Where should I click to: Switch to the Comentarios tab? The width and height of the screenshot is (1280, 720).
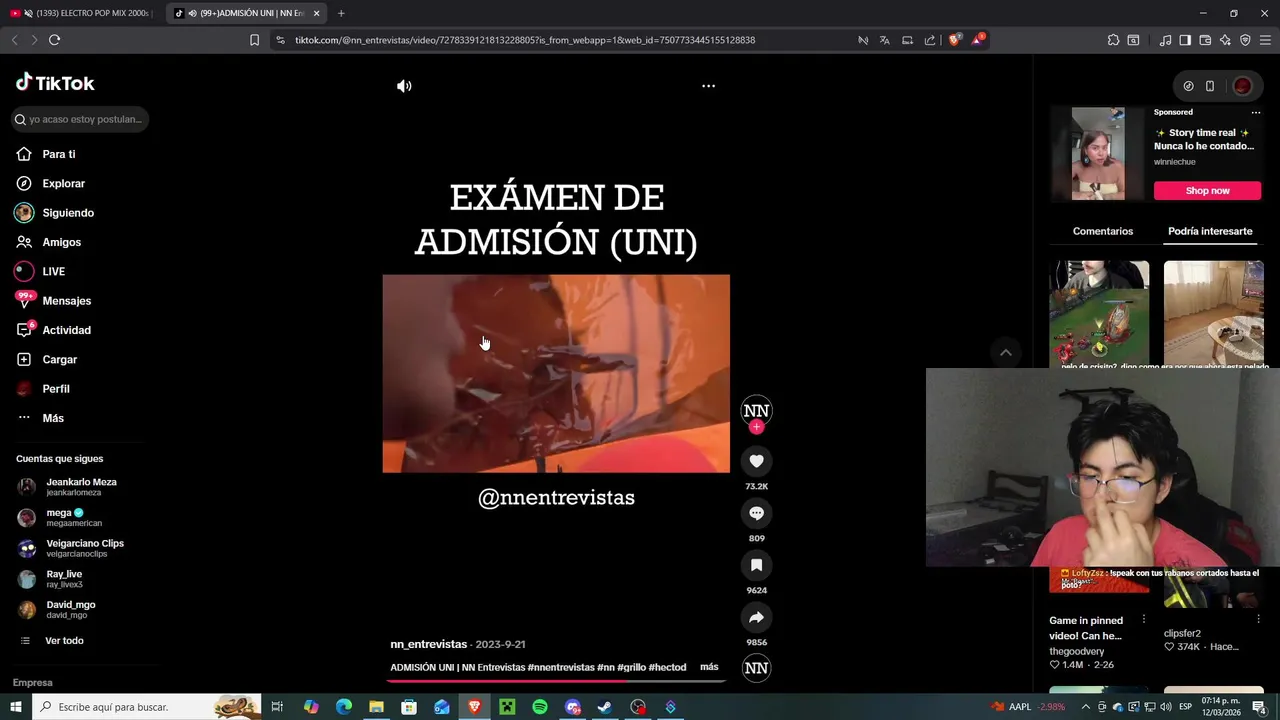(x=1103, y=231)
